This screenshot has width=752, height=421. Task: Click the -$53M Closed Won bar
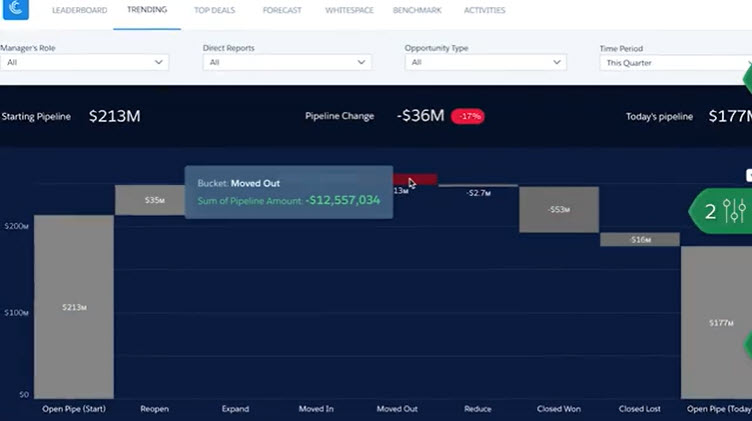(x=558, y=209)
